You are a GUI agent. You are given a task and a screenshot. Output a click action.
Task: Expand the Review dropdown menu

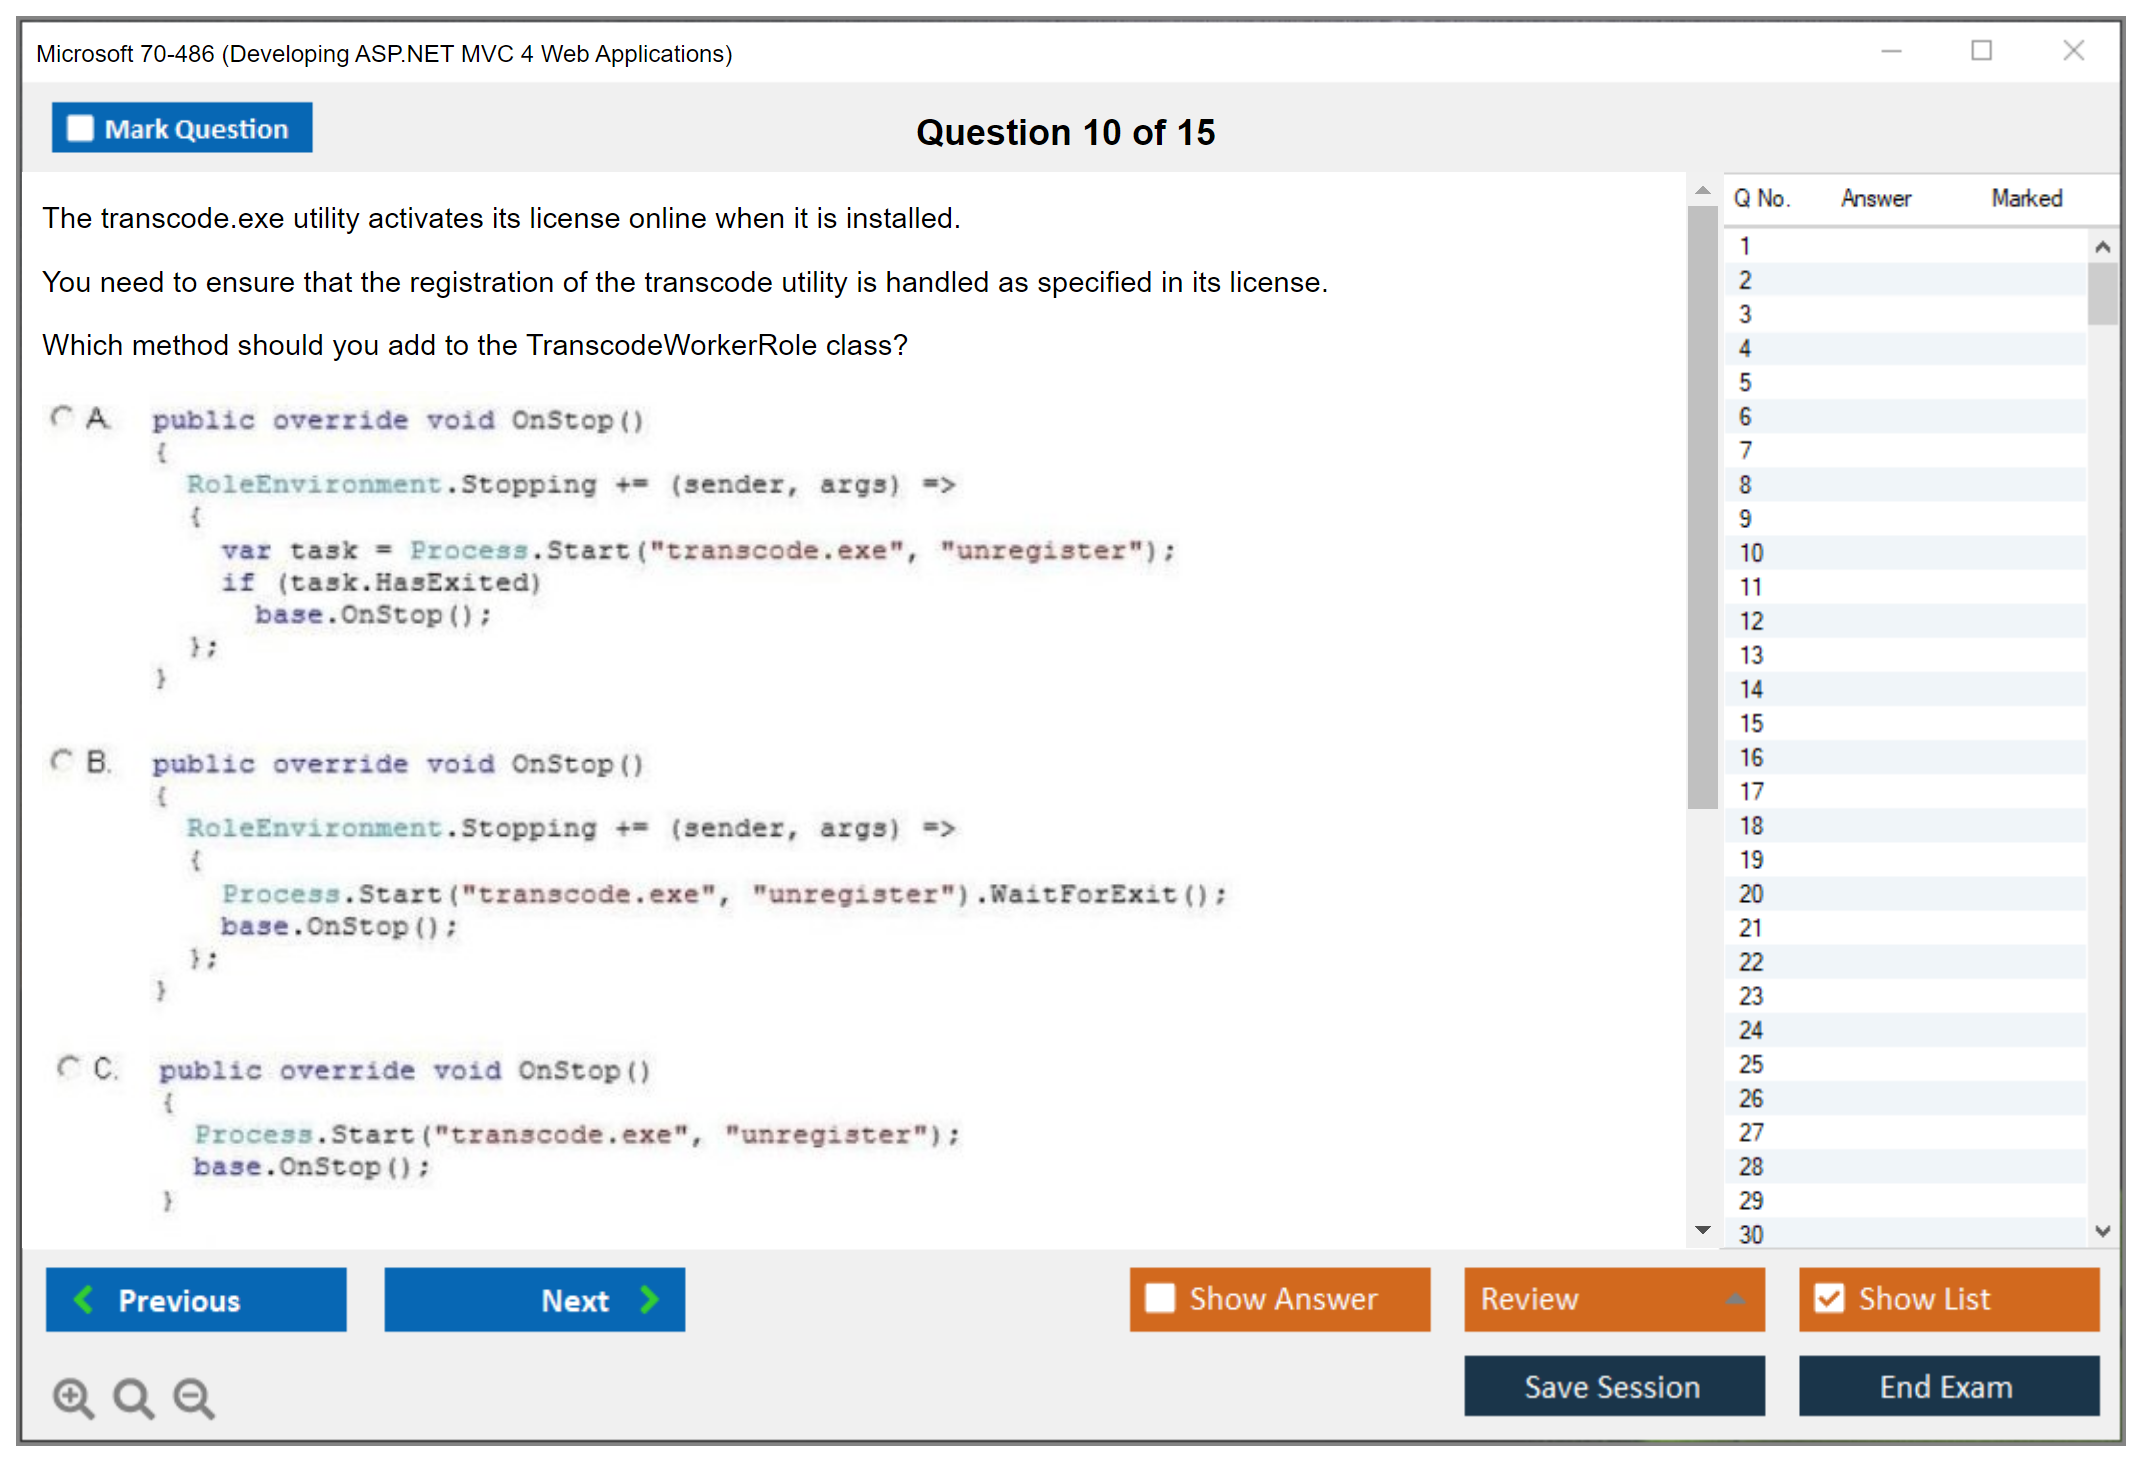point(1735,1298)
